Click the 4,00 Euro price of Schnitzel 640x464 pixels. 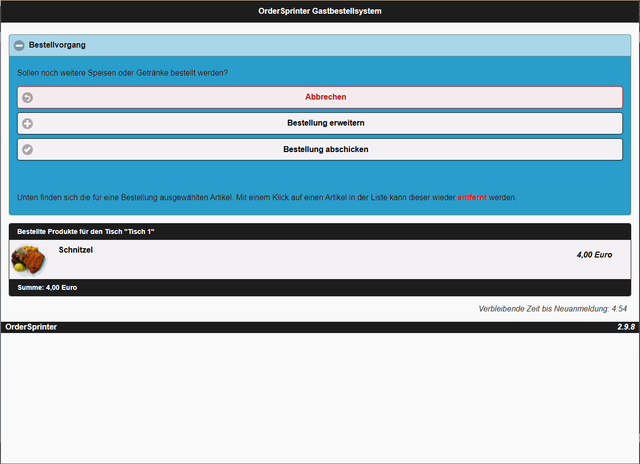tap(594, 255)
